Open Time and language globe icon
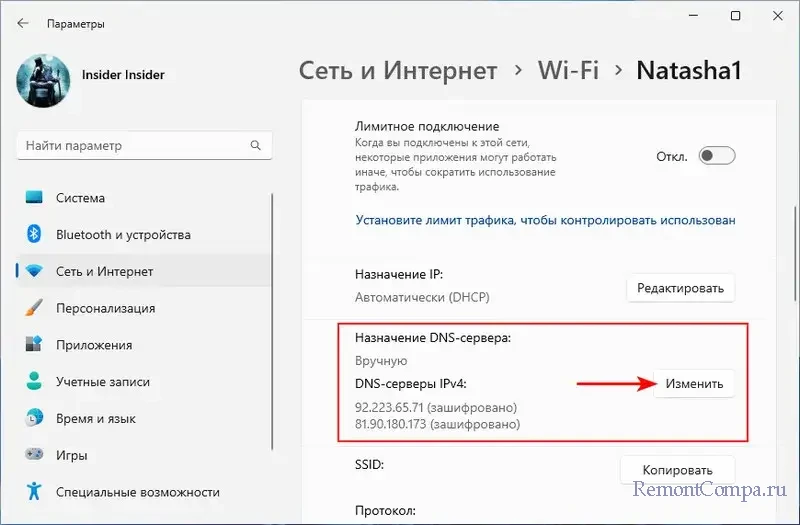The image size is (800, 525). [x=35, y=419]
